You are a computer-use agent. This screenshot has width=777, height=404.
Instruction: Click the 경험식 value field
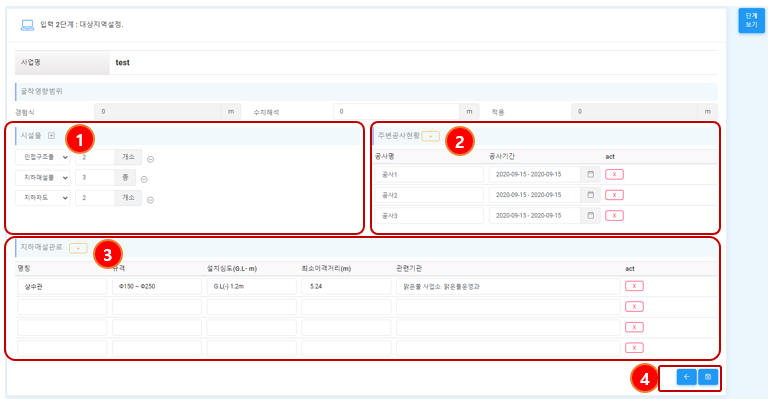point(158,112)
